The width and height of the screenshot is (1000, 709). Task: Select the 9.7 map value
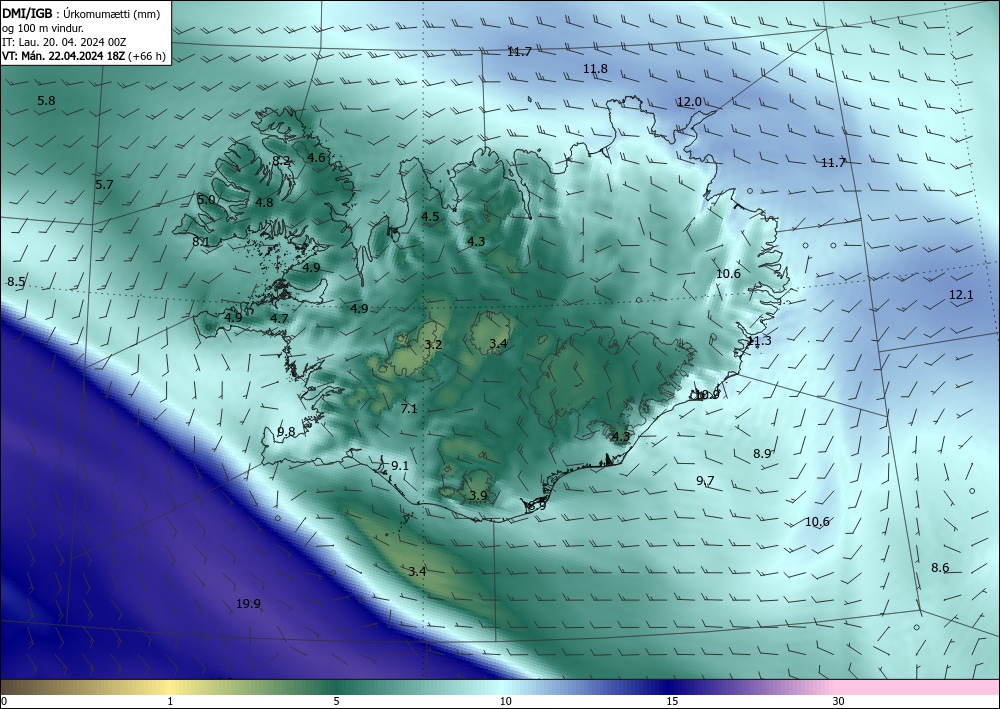pos(705,481)
